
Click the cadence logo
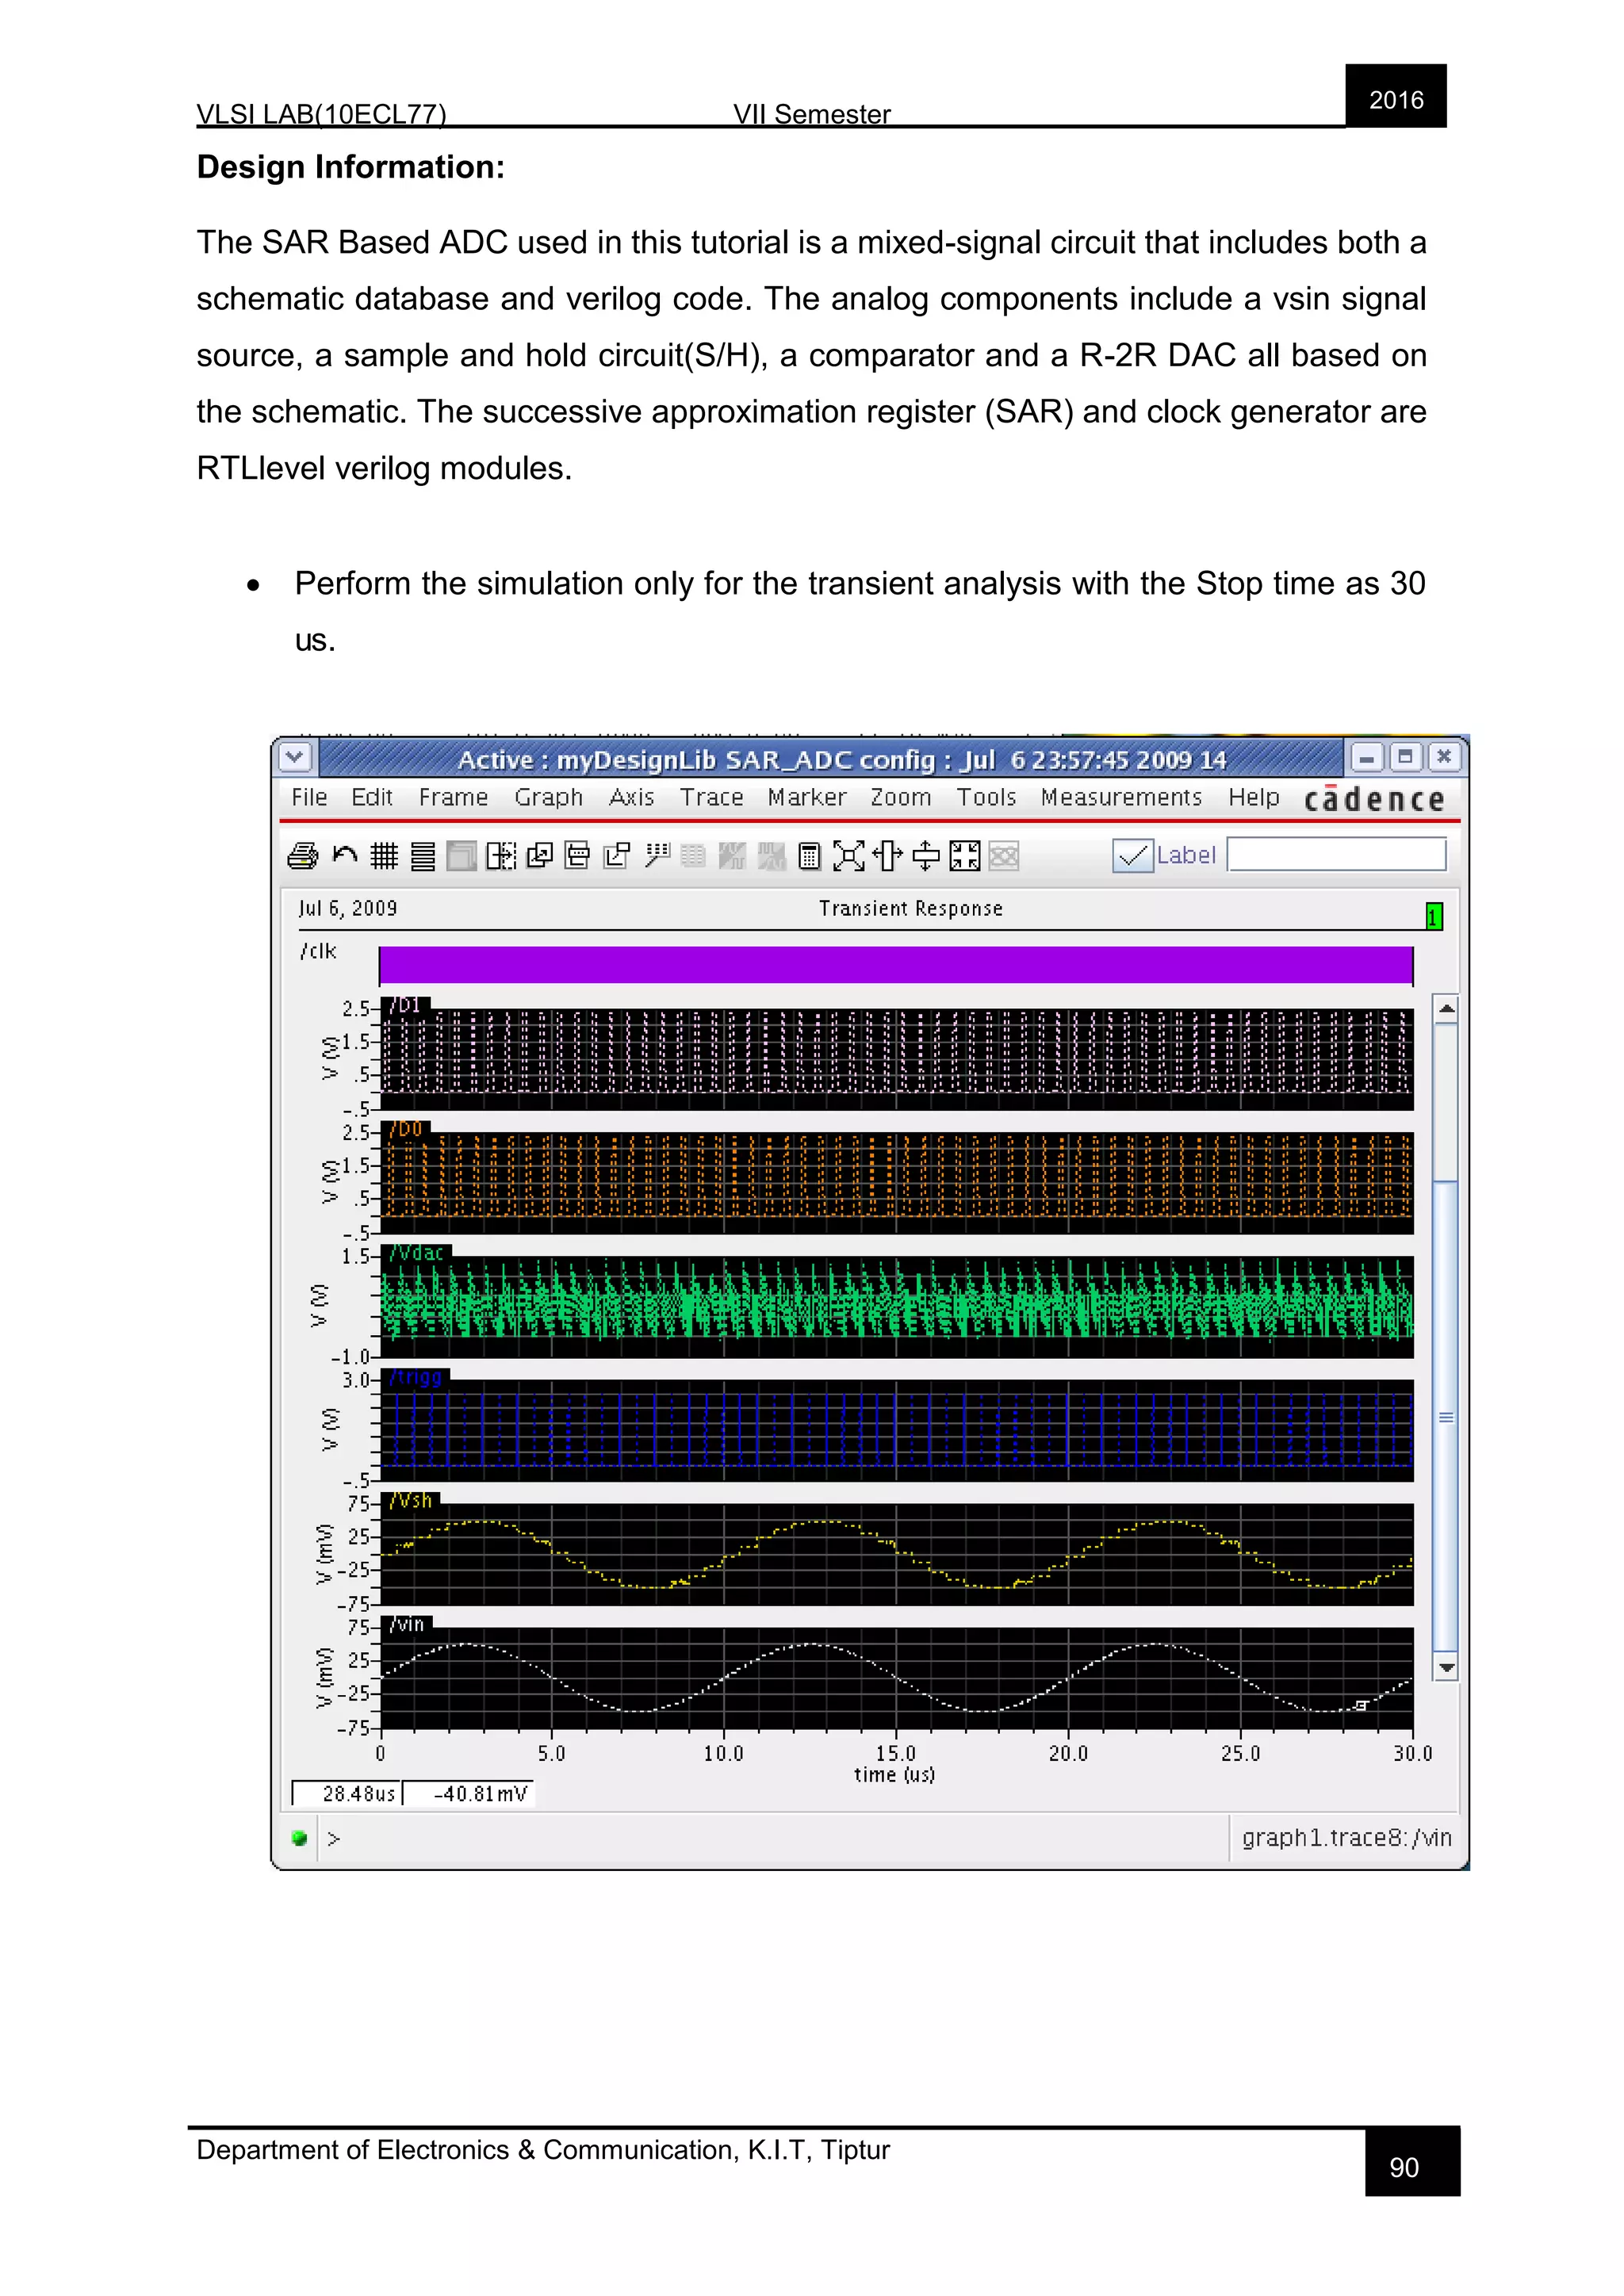(x=1374, y=798)
